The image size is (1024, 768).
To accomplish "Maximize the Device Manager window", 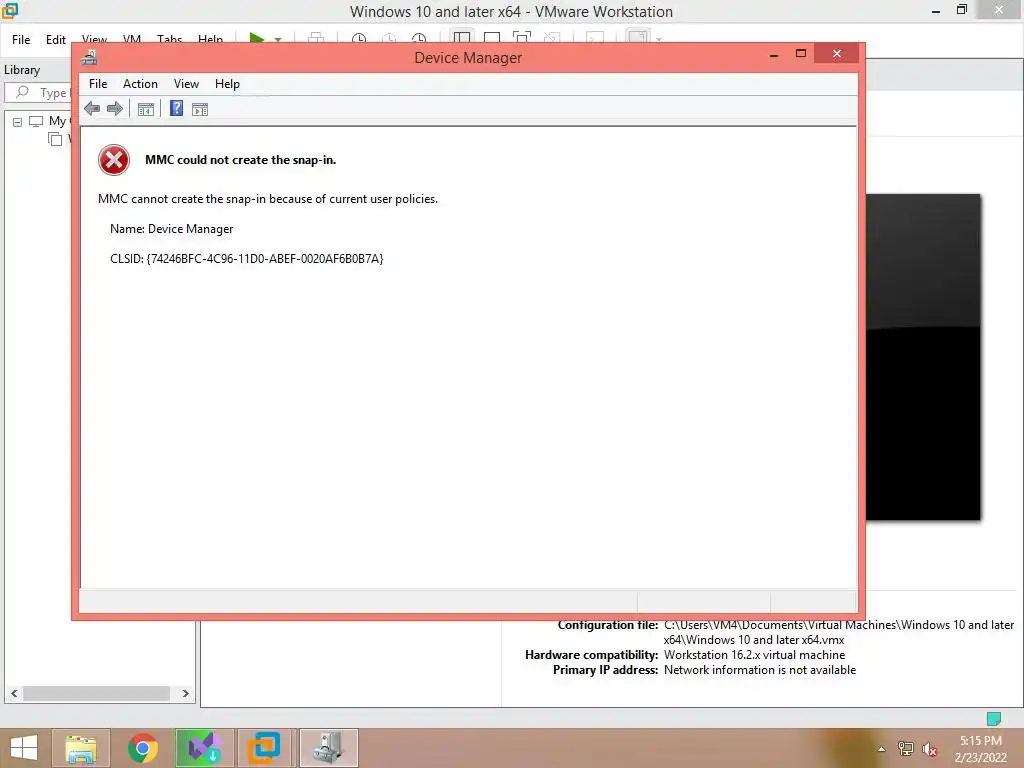I will [x=801, y=54].
